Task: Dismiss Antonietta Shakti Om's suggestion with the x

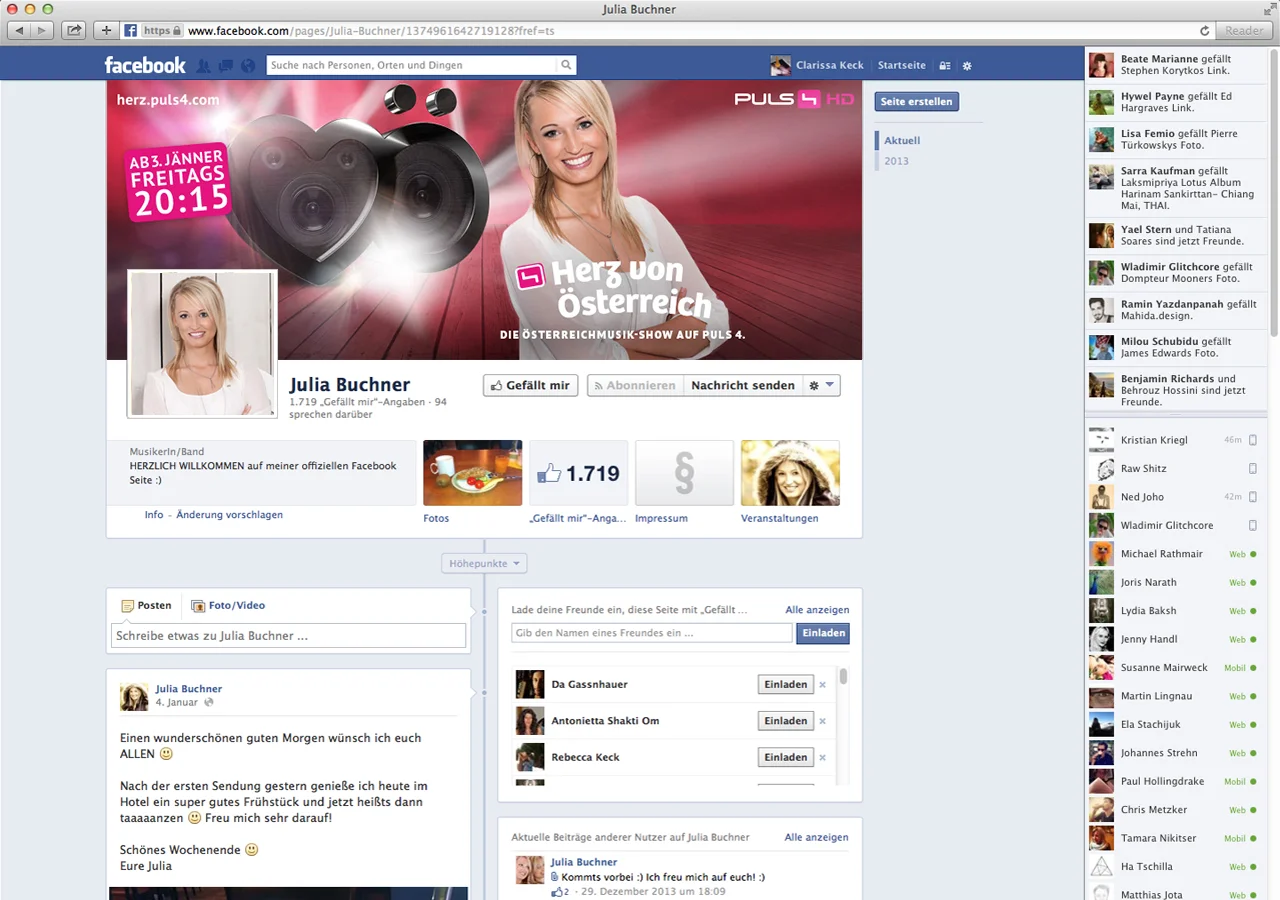Action: [823, 721]
